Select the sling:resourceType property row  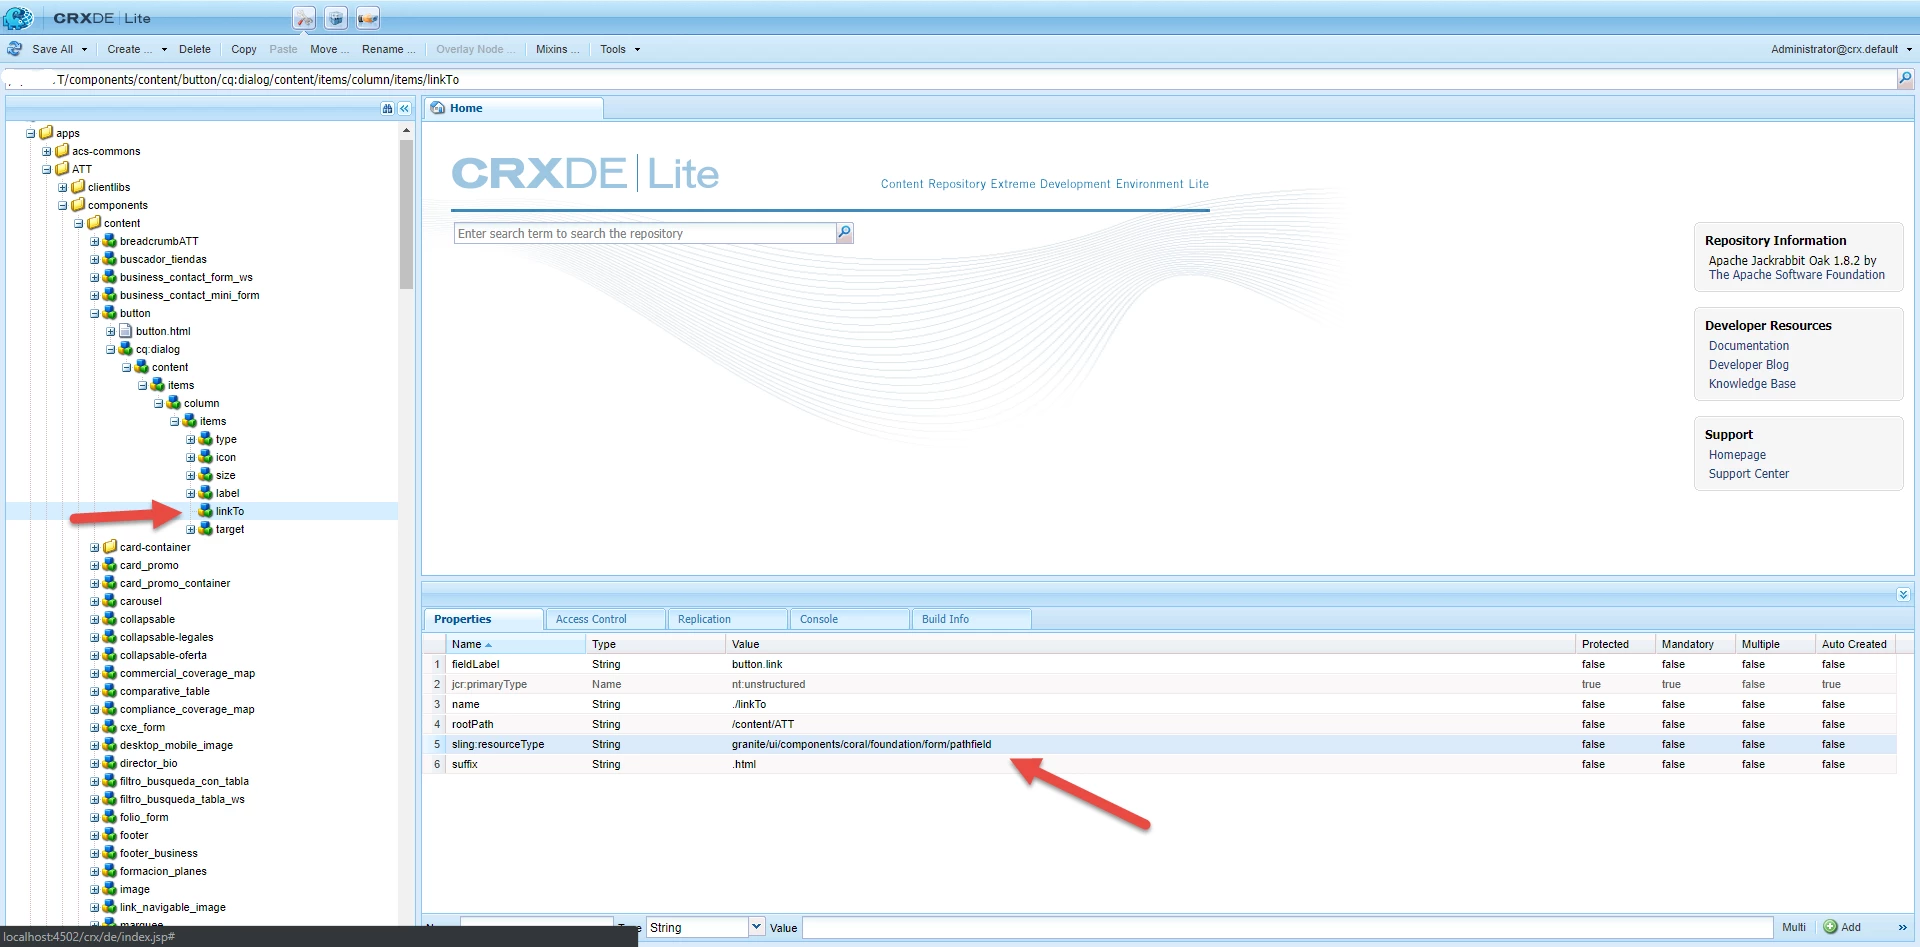click(x=1160, y=744)
